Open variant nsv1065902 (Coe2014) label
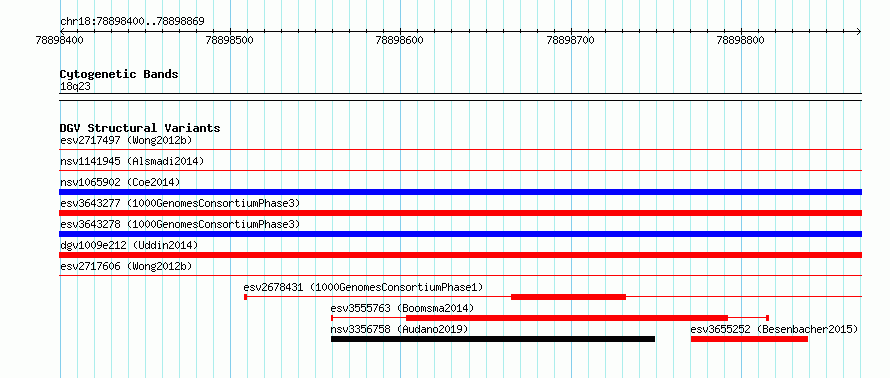The image size is (890, 378). pyautogui.click(x=120, y=182)
